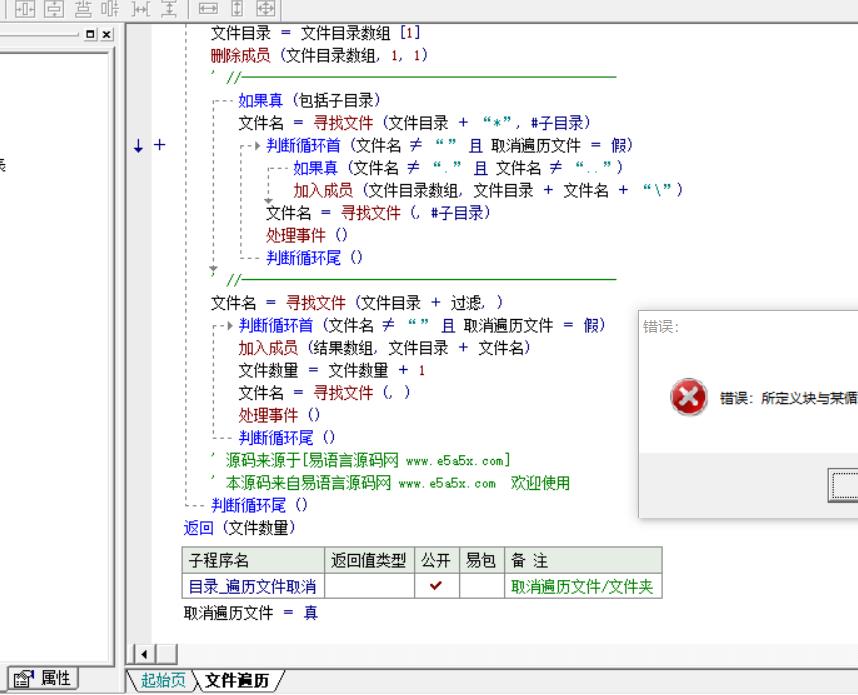
Task: Click the equal vertical spacing toolbar icon
Action: coord(170,8)
